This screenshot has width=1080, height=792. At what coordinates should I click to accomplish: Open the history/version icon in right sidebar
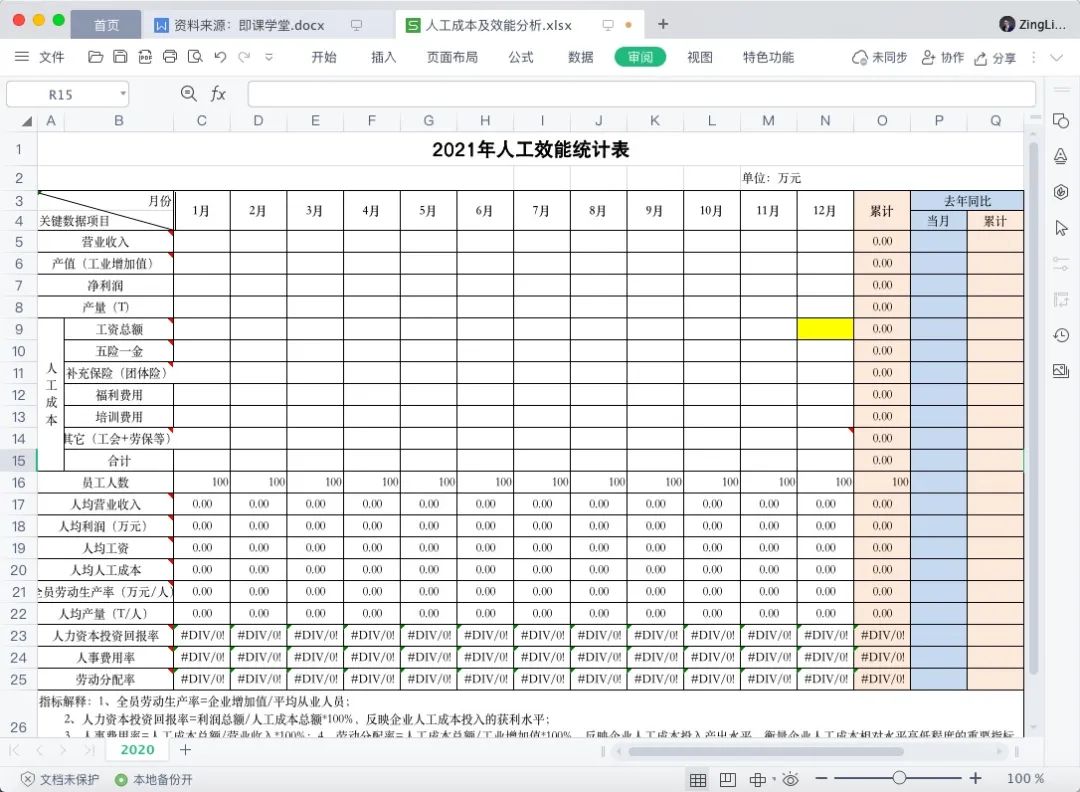coord(1061,336)
